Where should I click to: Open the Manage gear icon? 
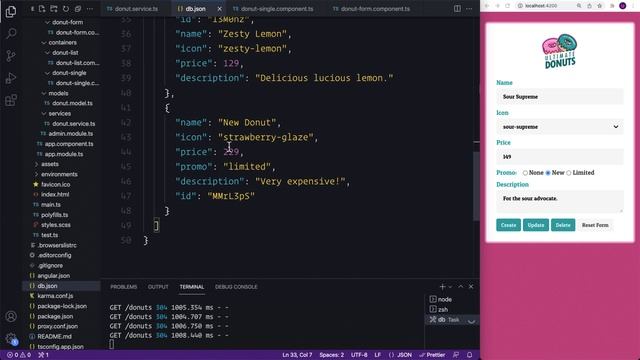[x=11, y=338]
